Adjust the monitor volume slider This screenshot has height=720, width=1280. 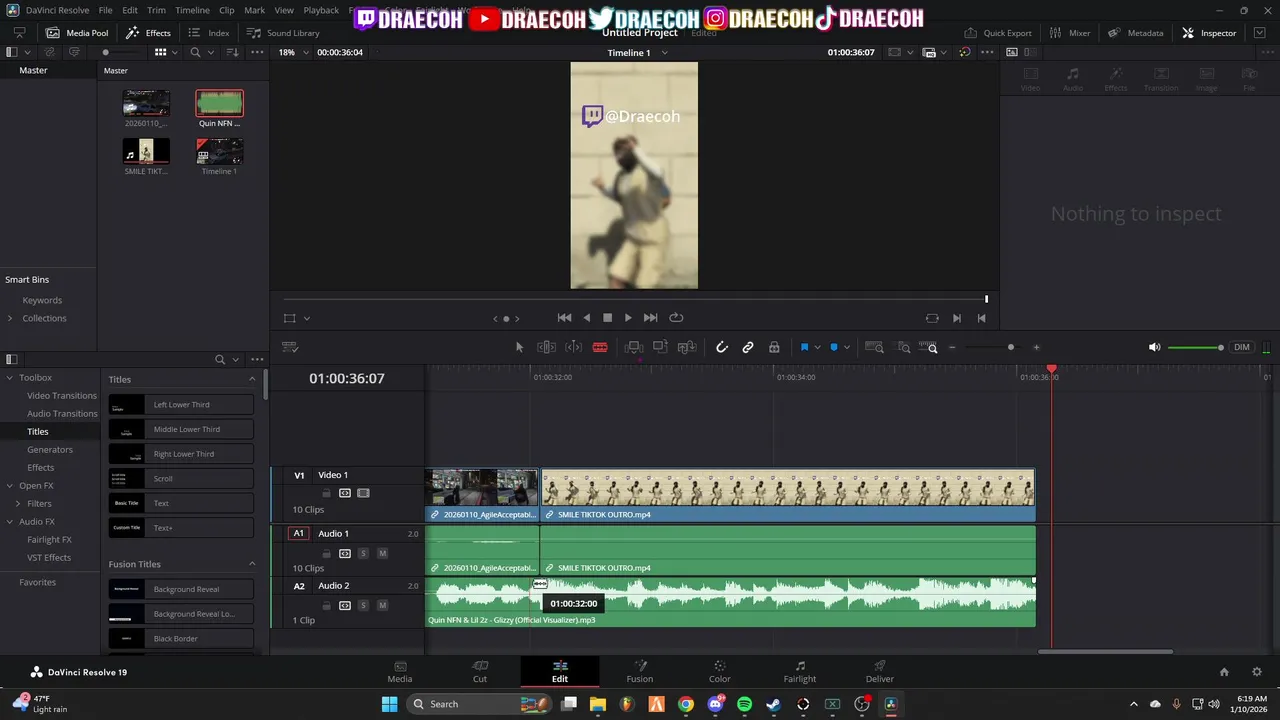tap(1195, 347)
